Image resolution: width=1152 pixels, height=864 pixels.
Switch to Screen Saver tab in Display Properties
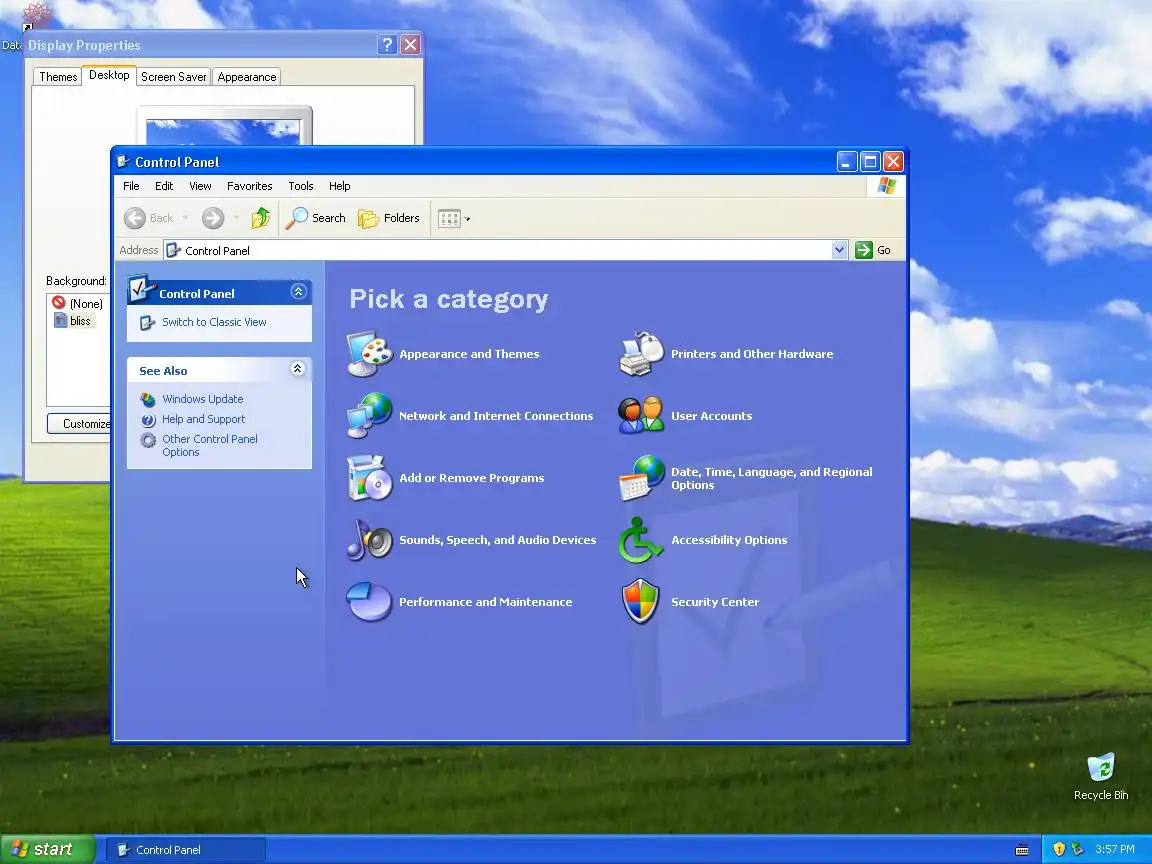[x=173, y=77]
